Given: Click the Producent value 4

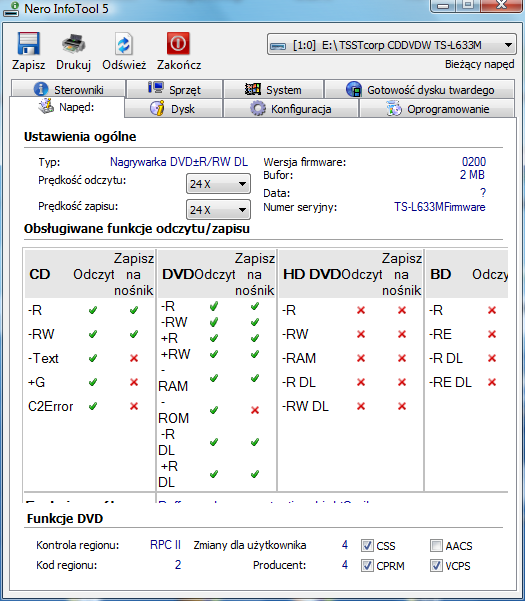Looking at the screenshot, I should pyautogui.click(x=345, y=565).
